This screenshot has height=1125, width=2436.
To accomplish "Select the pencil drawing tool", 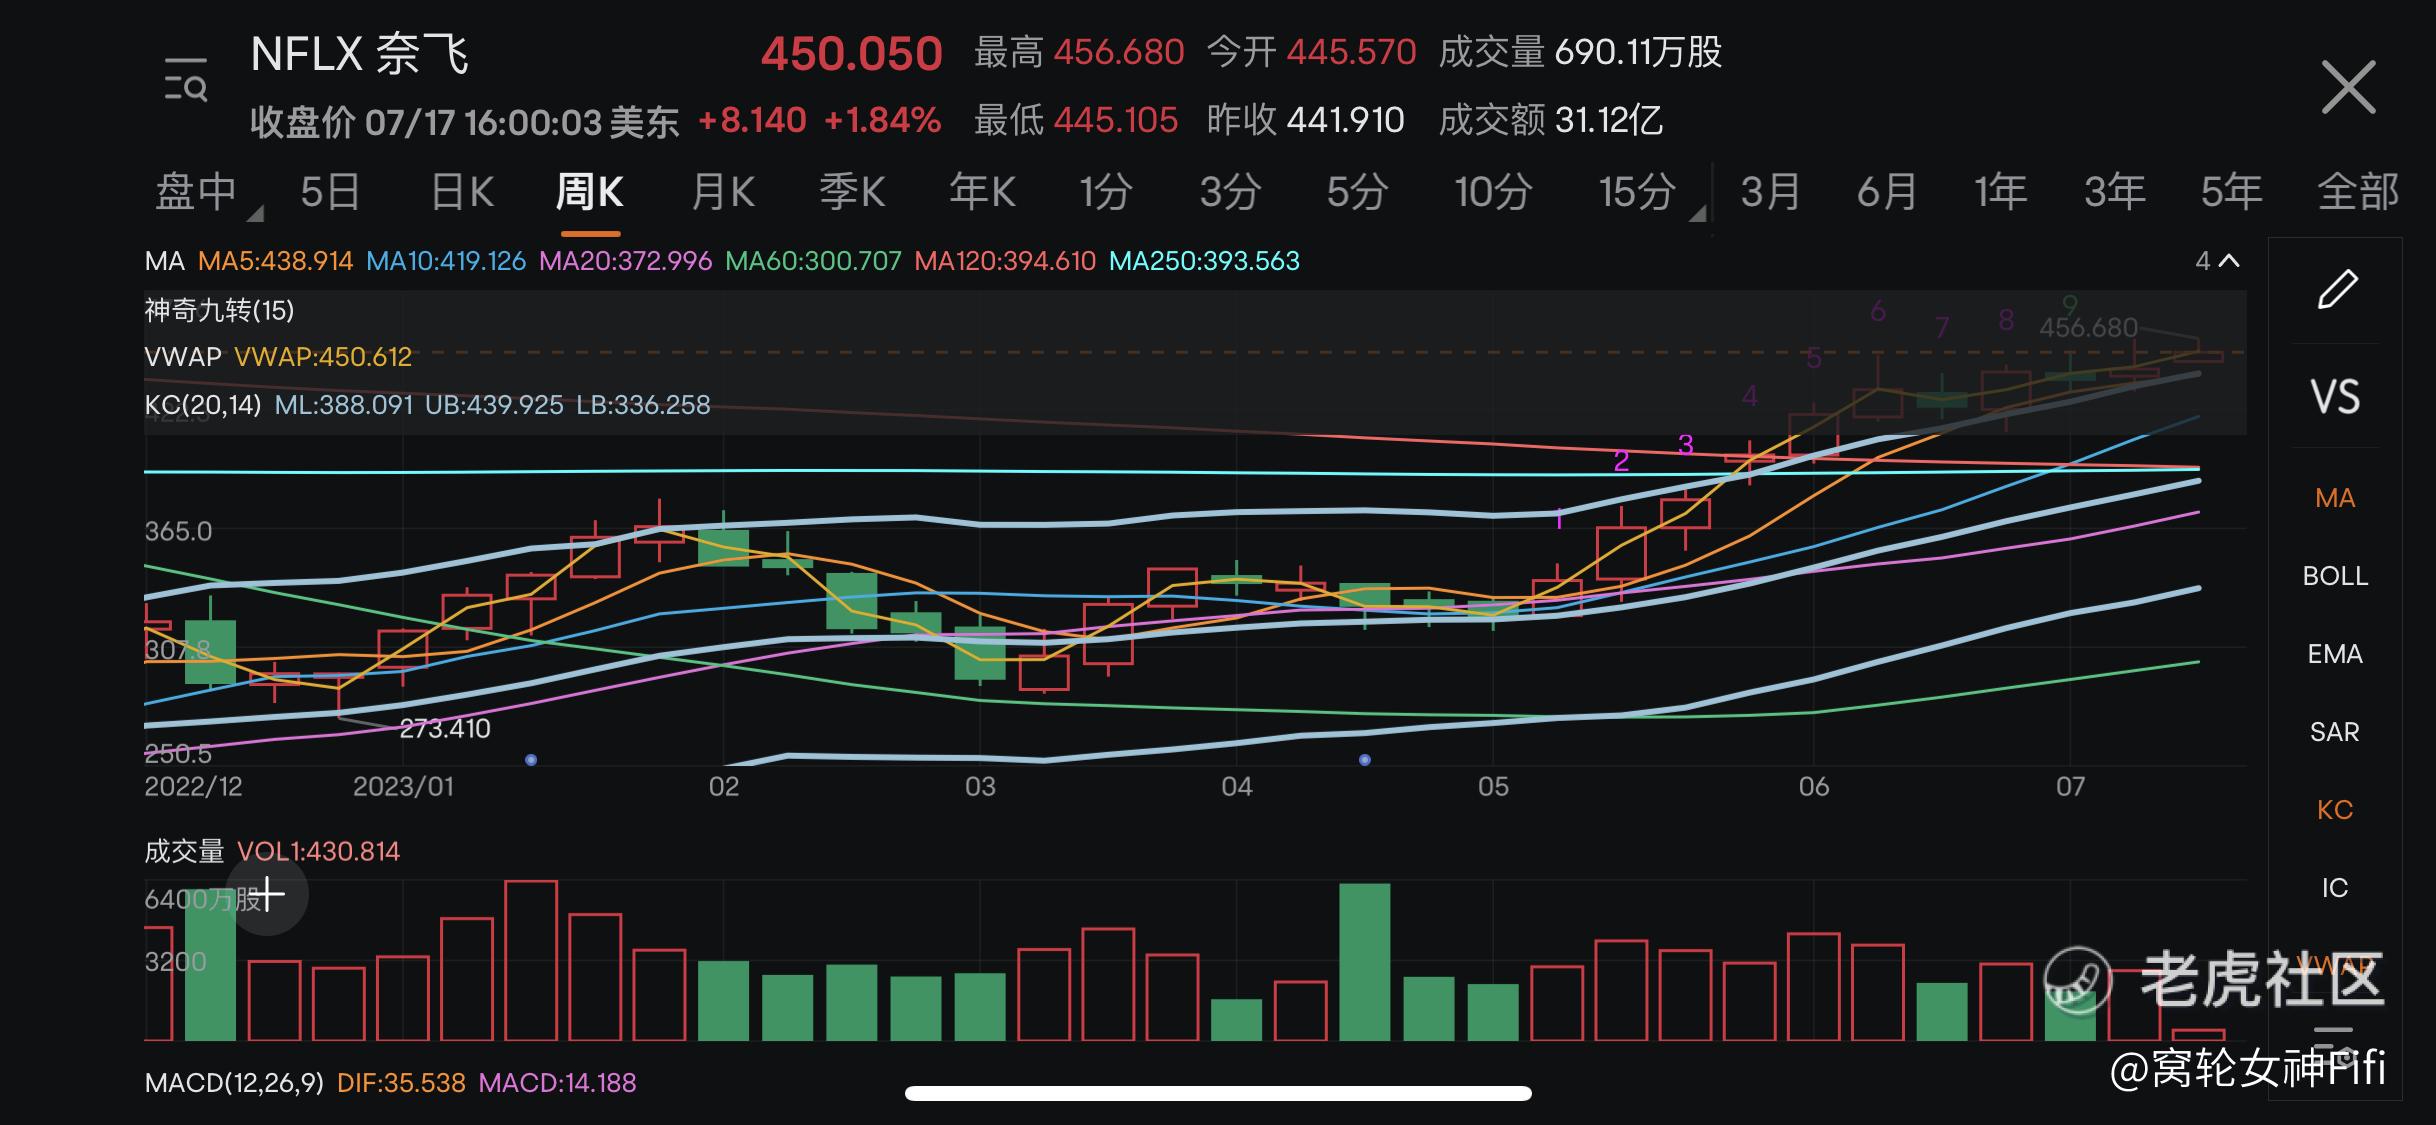I will point(2337,290).
